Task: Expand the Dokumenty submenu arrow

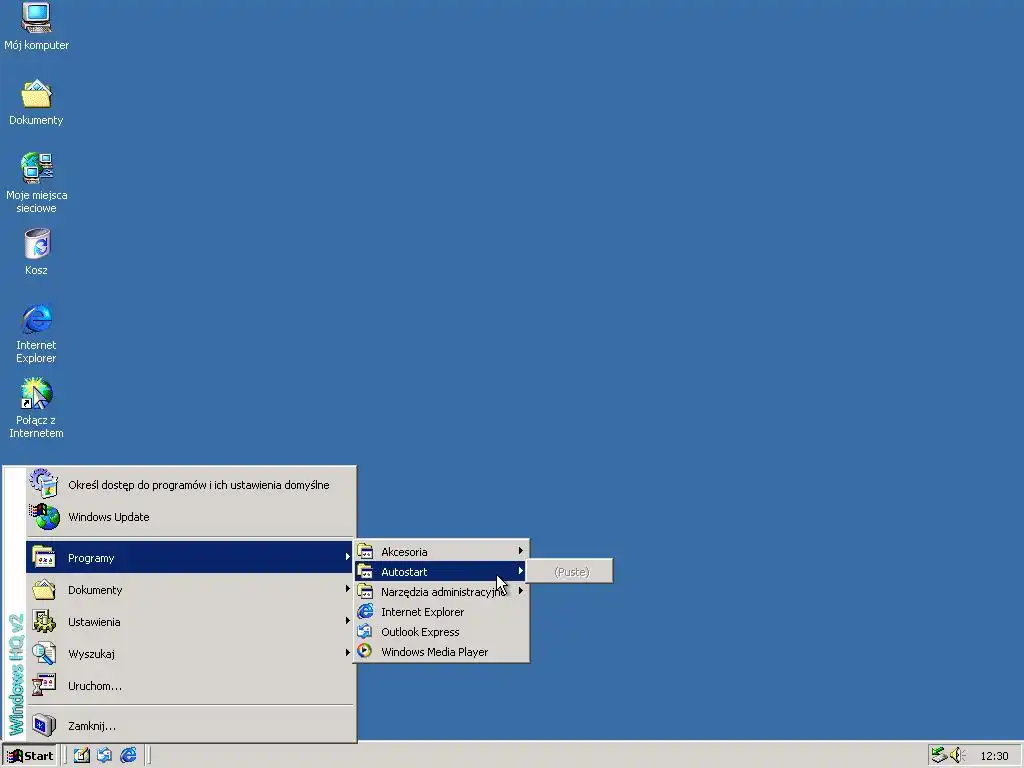Action: (347, 589)
